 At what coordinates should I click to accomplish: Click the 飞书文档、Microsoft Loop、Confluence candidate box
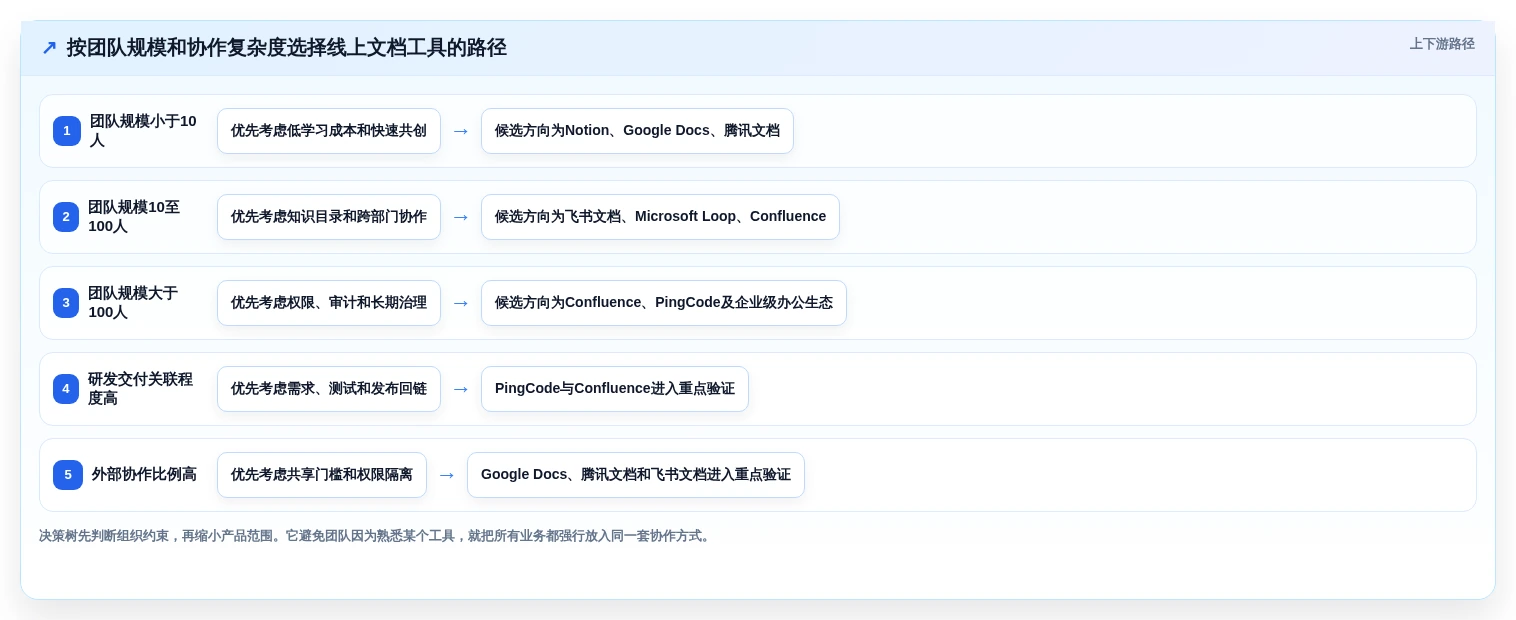[660, 217]
